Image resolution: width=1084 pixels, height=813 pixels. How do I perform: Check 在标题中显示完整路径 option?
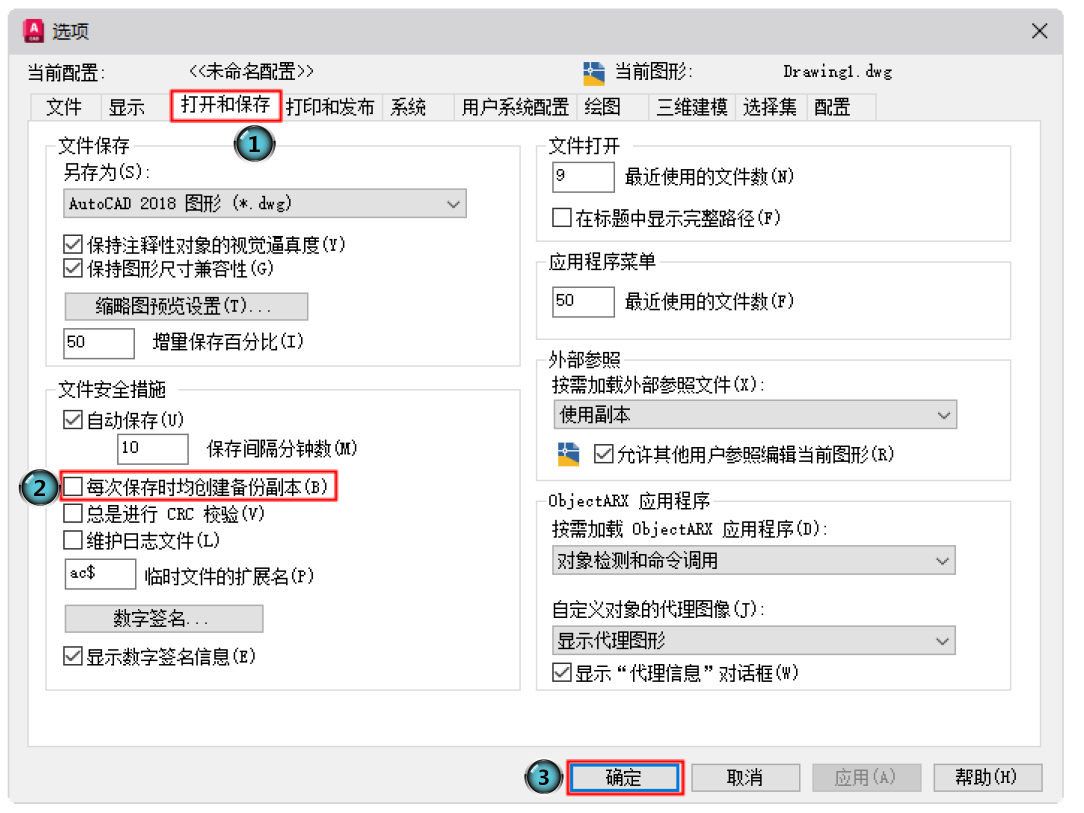562,217
